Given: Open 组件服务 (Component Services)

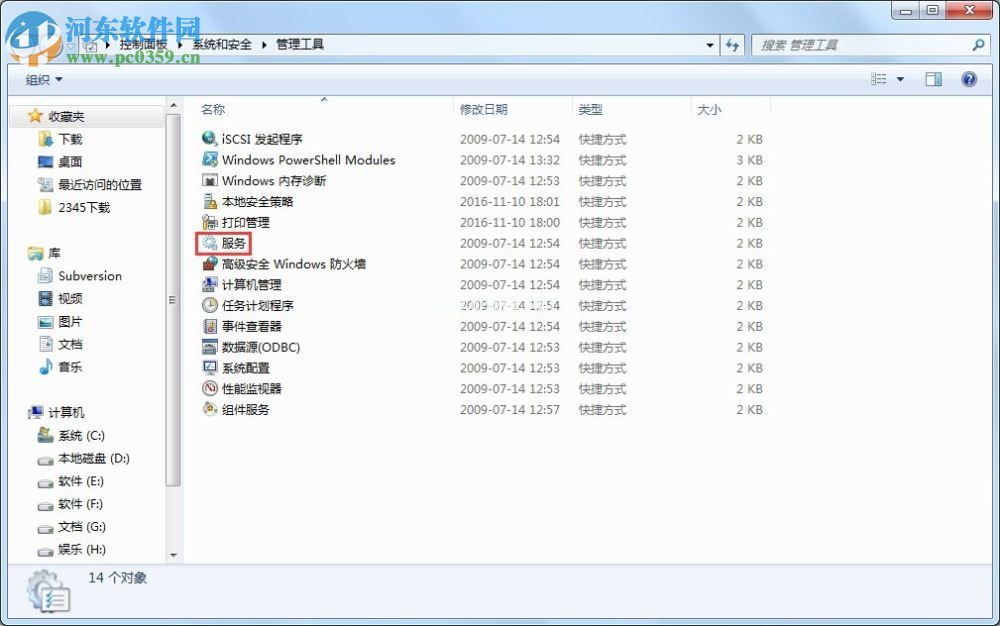Looking at the screenshot, I should (244, 410).
